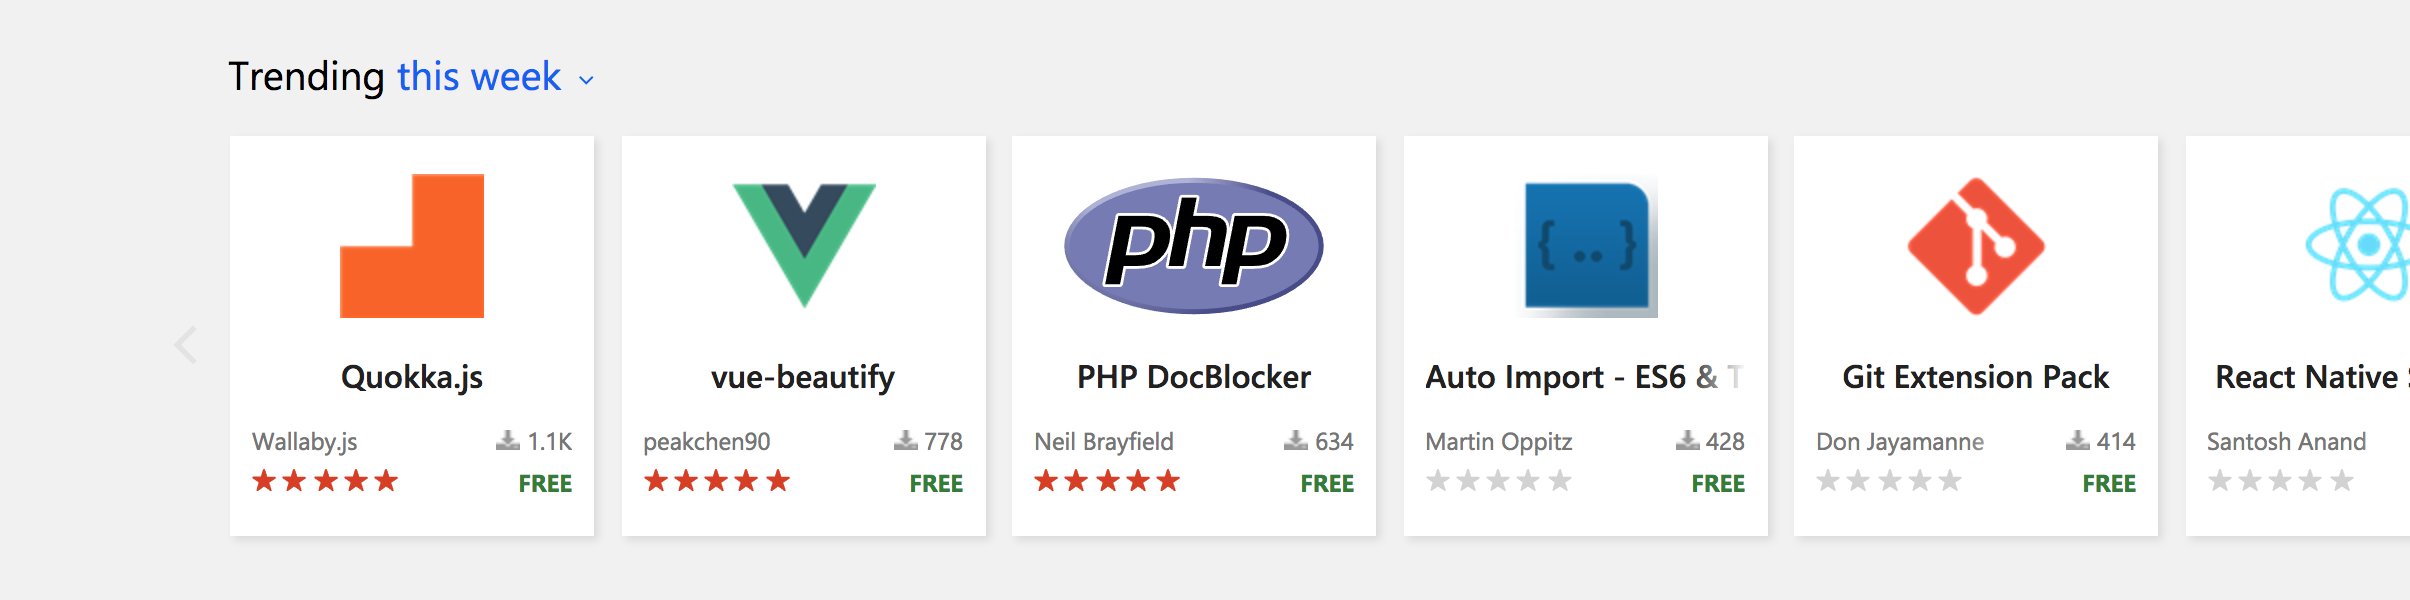Click publisher name Wallaby.js
This screenshot has height=600, width=2410.
point(304,442)
